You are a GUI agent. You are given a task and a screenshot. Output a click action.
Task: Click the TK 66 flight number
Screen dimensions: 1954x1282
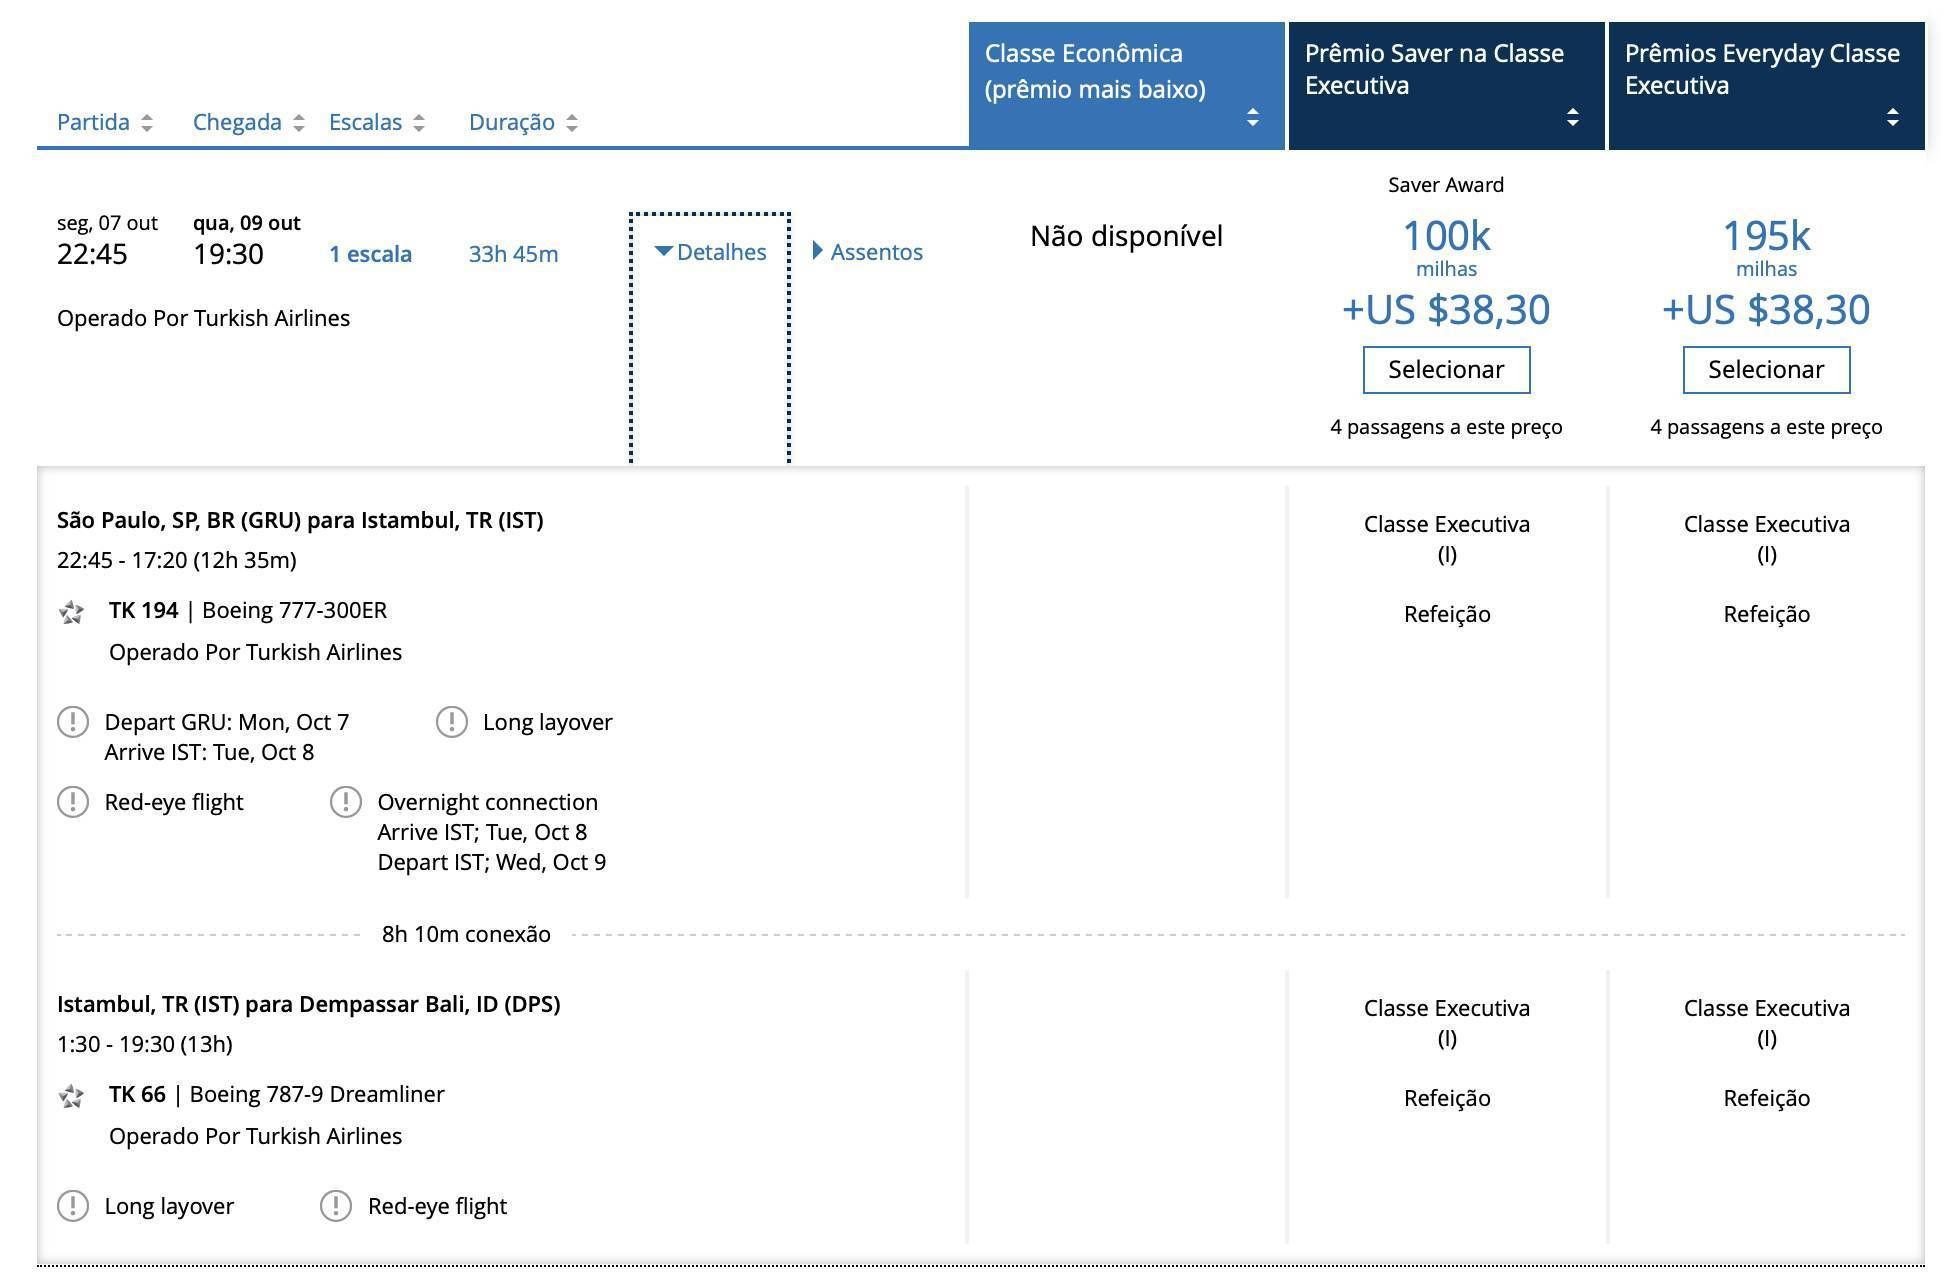click(x=137, y=1094)
